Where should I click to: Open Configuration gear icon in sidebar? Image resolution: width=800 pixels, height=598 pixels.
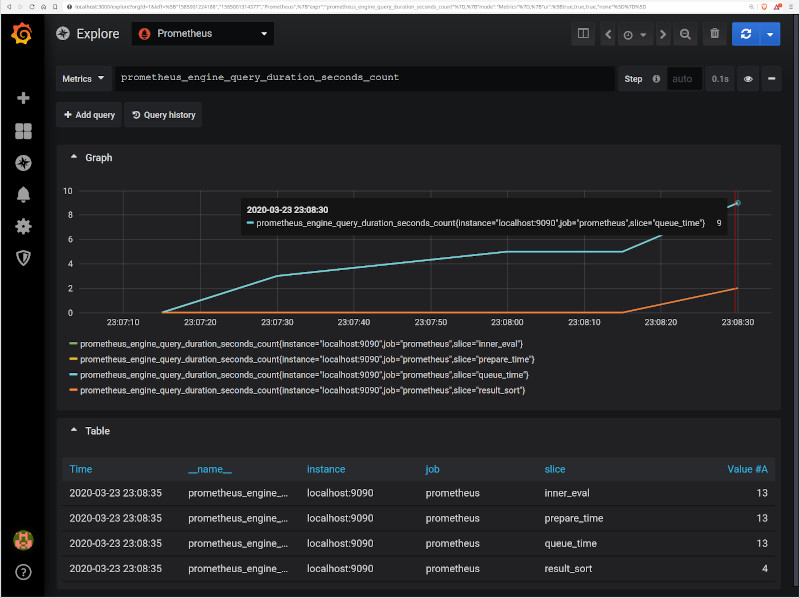[x=23, y=226]
